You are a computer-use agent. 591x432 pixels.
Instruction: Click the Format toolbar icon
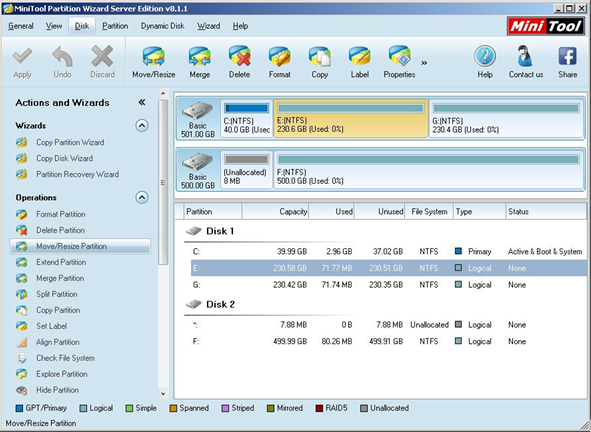pyautogui.click(x=279, y=56)
